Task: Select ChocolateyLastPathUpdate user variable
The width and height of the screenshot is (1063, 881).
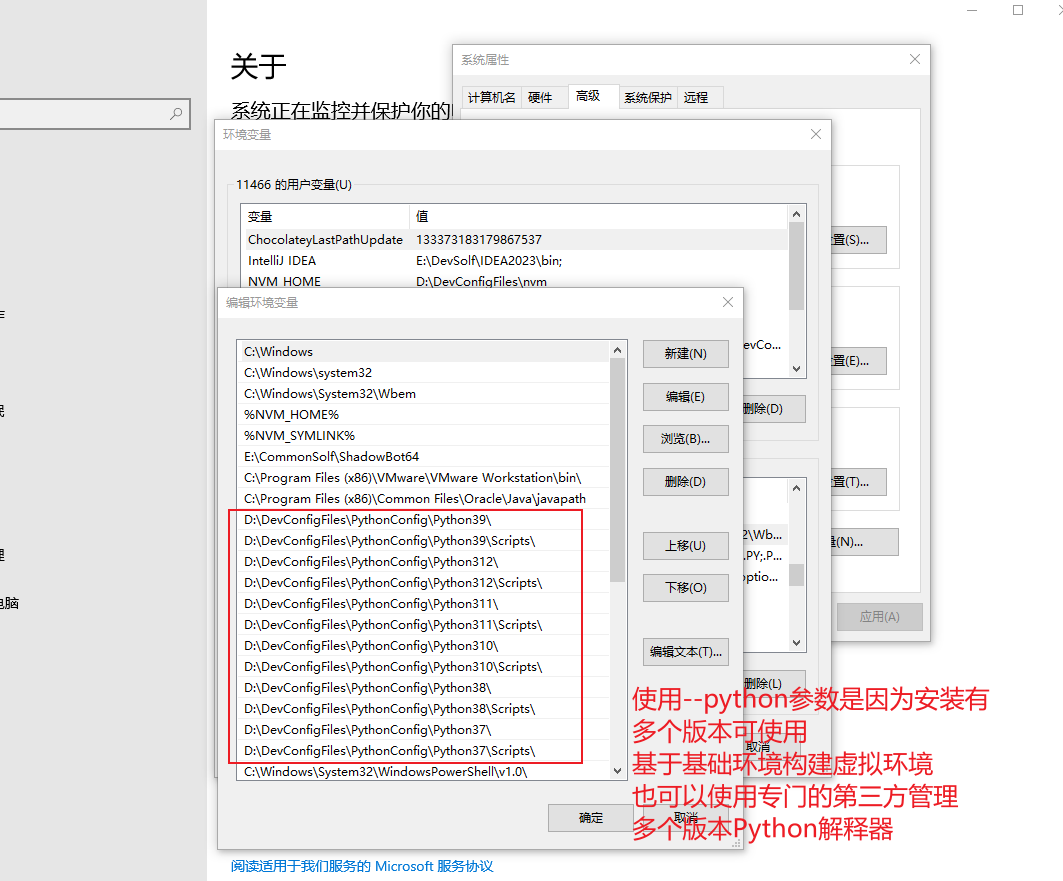Action: pos(515,240)
